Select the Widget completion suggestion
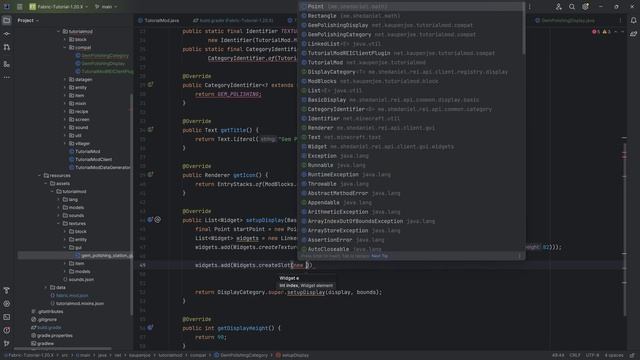 coord(411,147)
